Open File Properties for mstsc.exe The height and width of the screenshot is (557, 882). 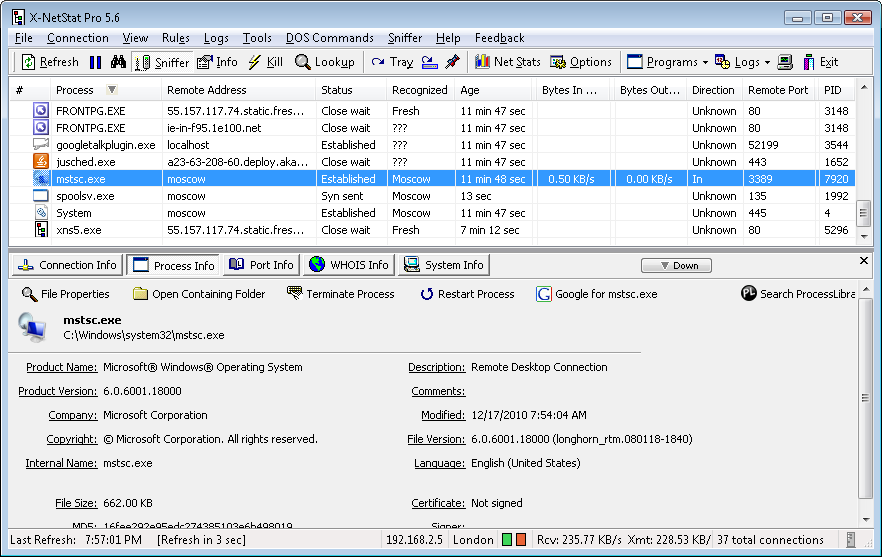coord(65,294)
